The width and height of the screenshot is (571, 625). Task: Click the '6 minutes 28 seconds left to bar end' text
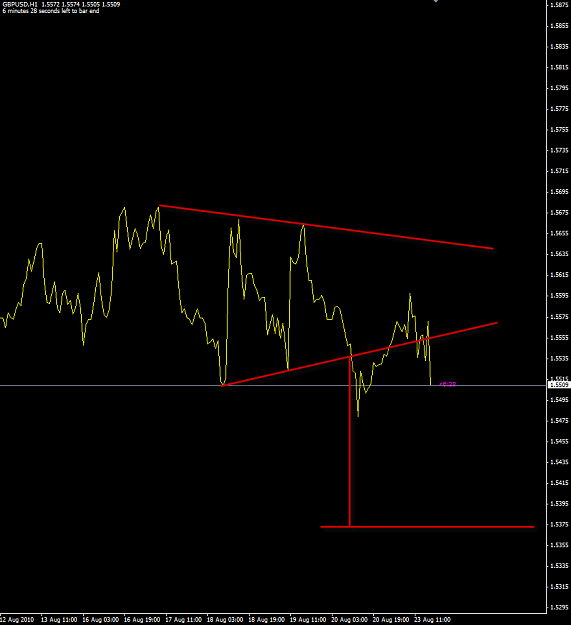(51, 11)
